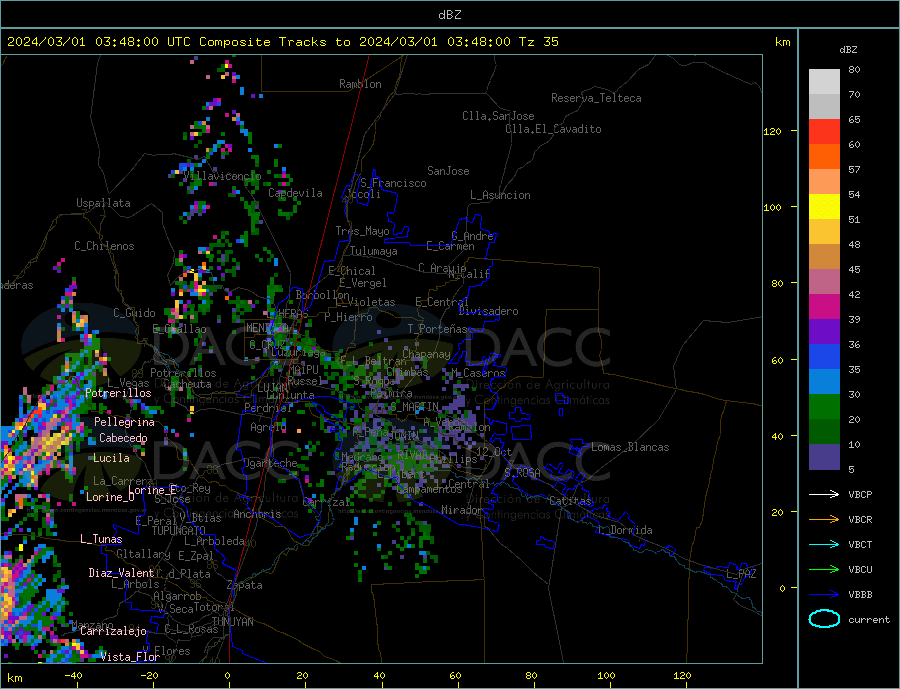Click the 'Mirador' map label
The height and width of the screenshot is (689, 900).
point(462,510)
